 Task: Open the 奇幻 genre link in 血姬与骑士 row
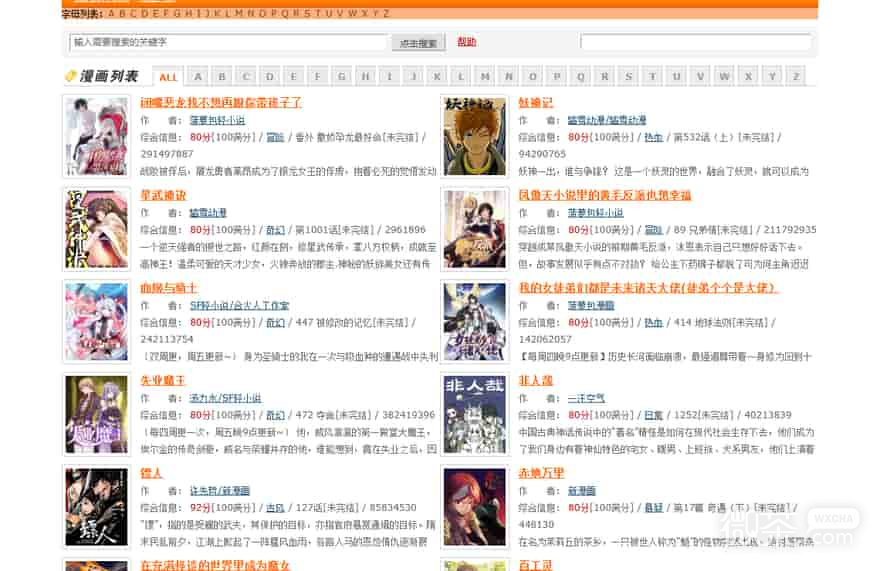275,323
